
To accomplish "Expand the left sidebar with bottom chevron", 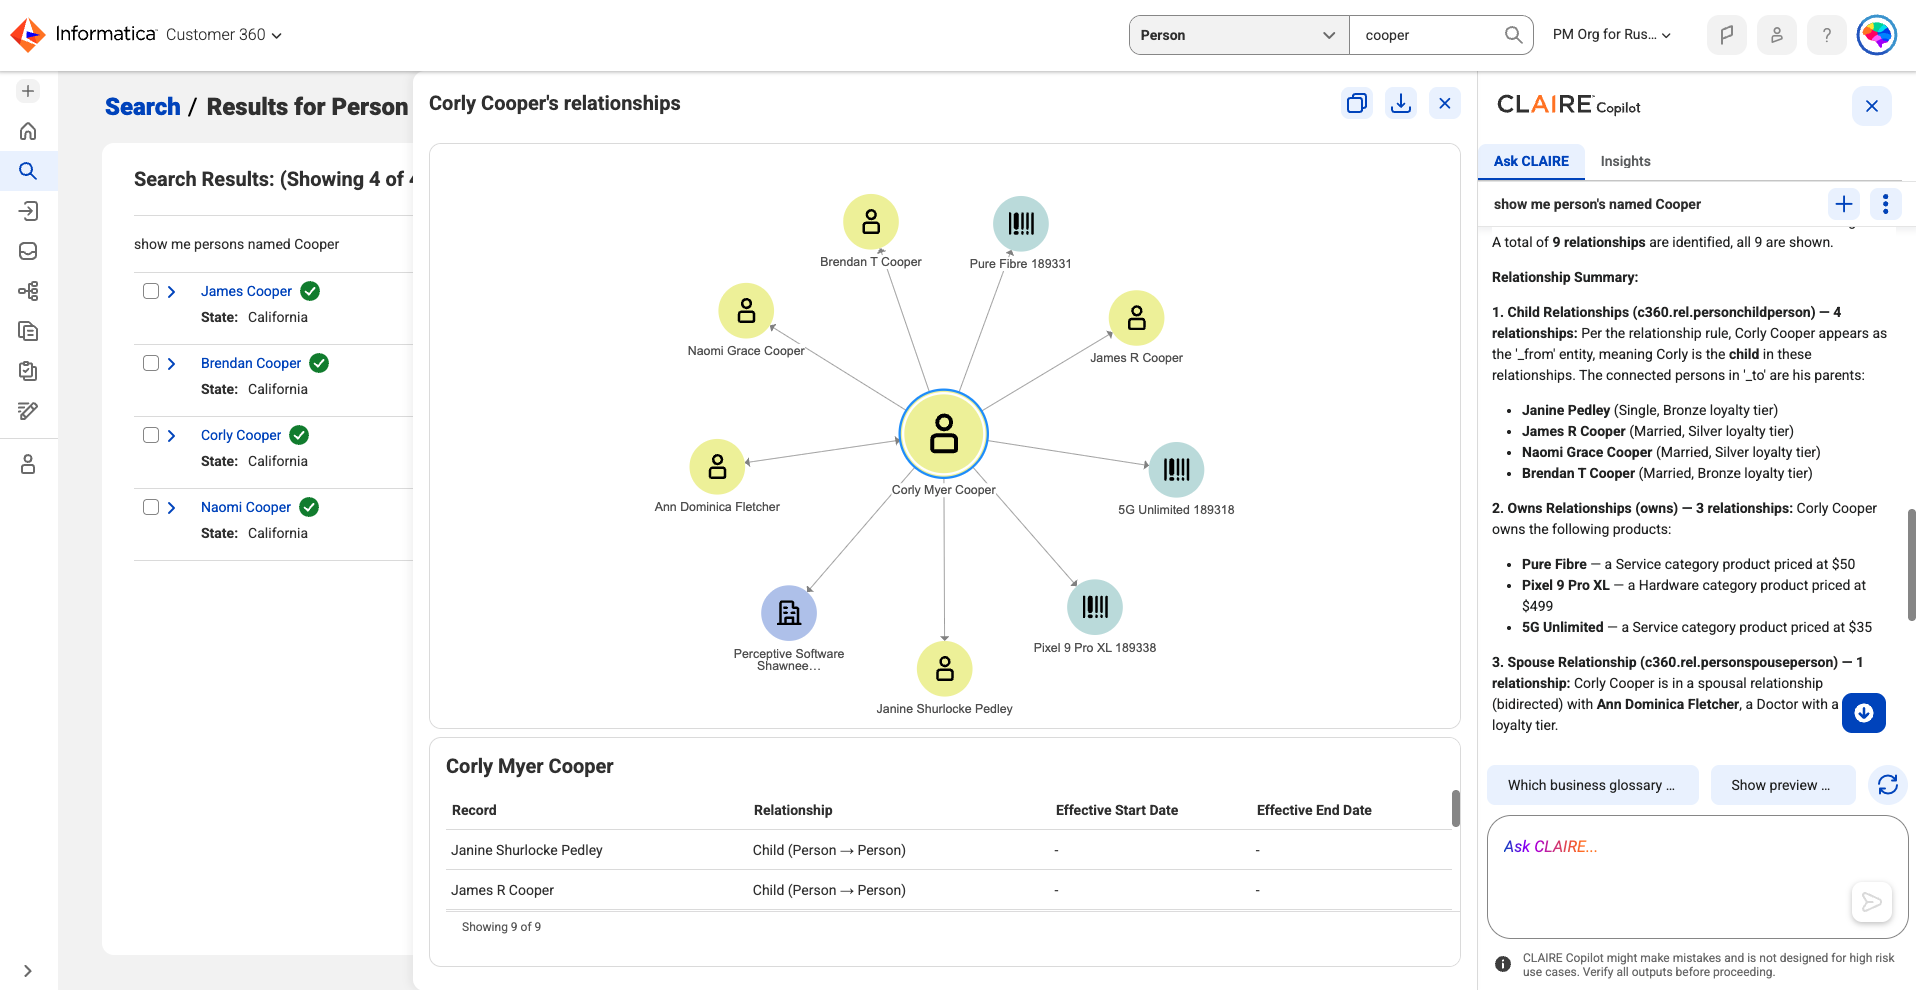I will point(28,971).
